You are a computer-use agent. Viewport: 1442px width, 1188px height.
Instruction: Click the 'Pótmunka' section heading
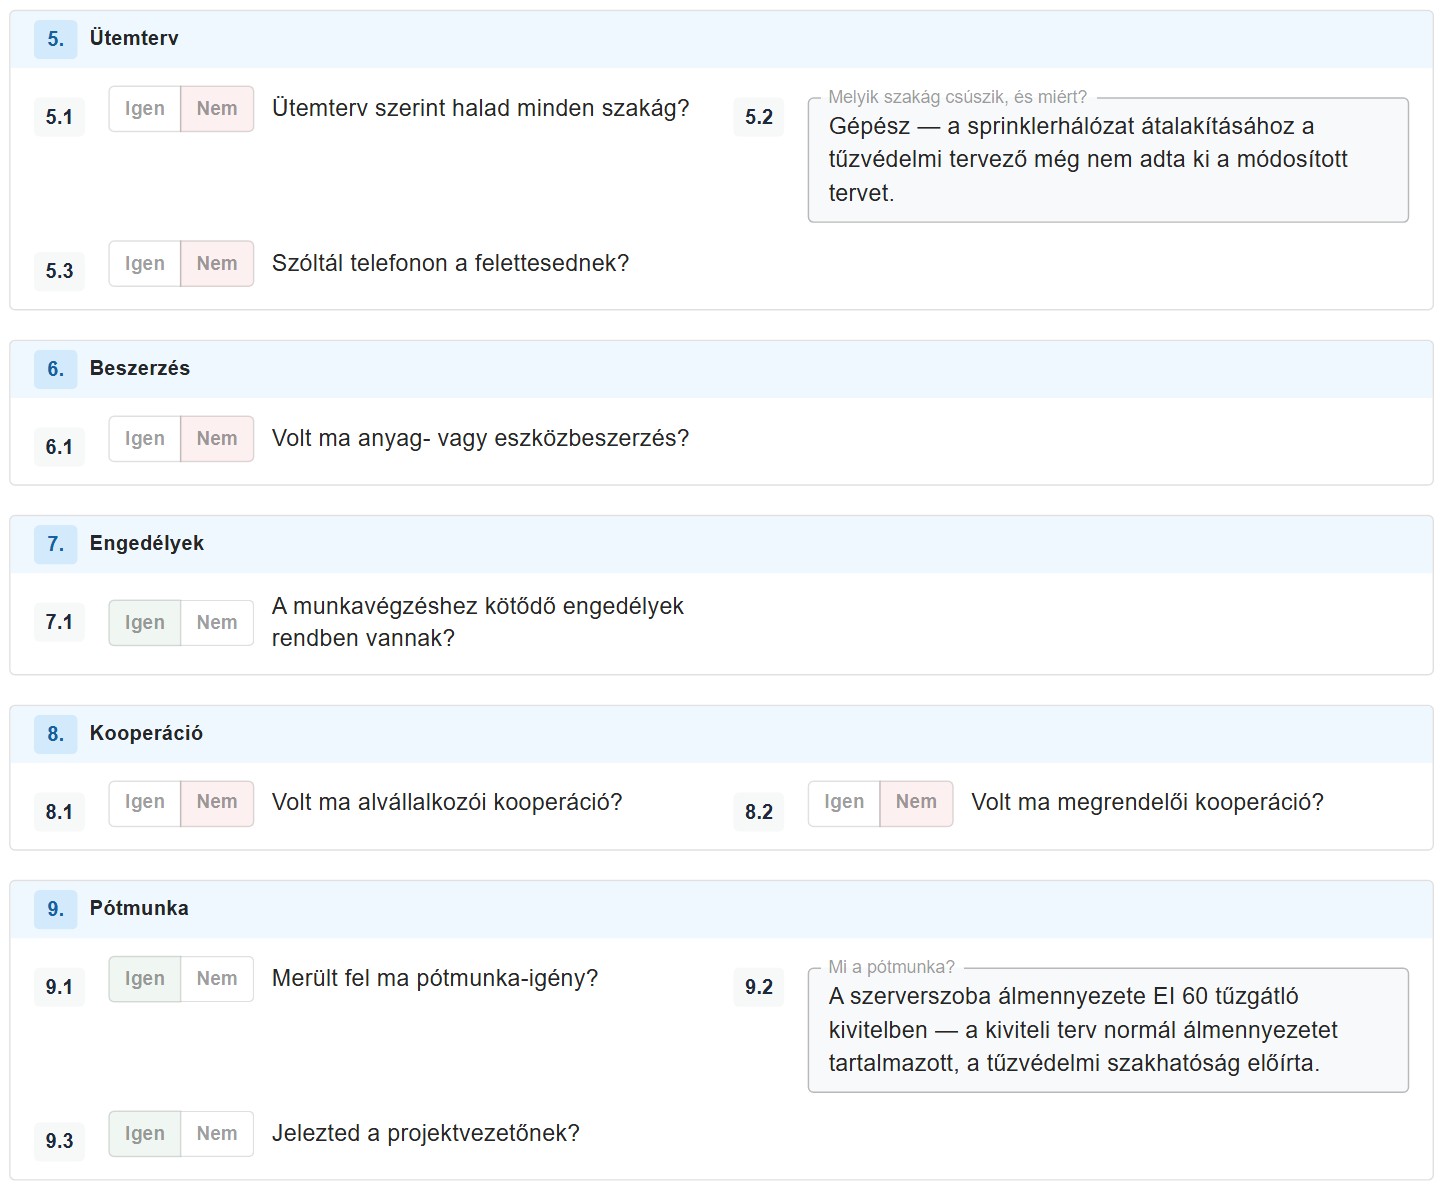coord(139,909)
